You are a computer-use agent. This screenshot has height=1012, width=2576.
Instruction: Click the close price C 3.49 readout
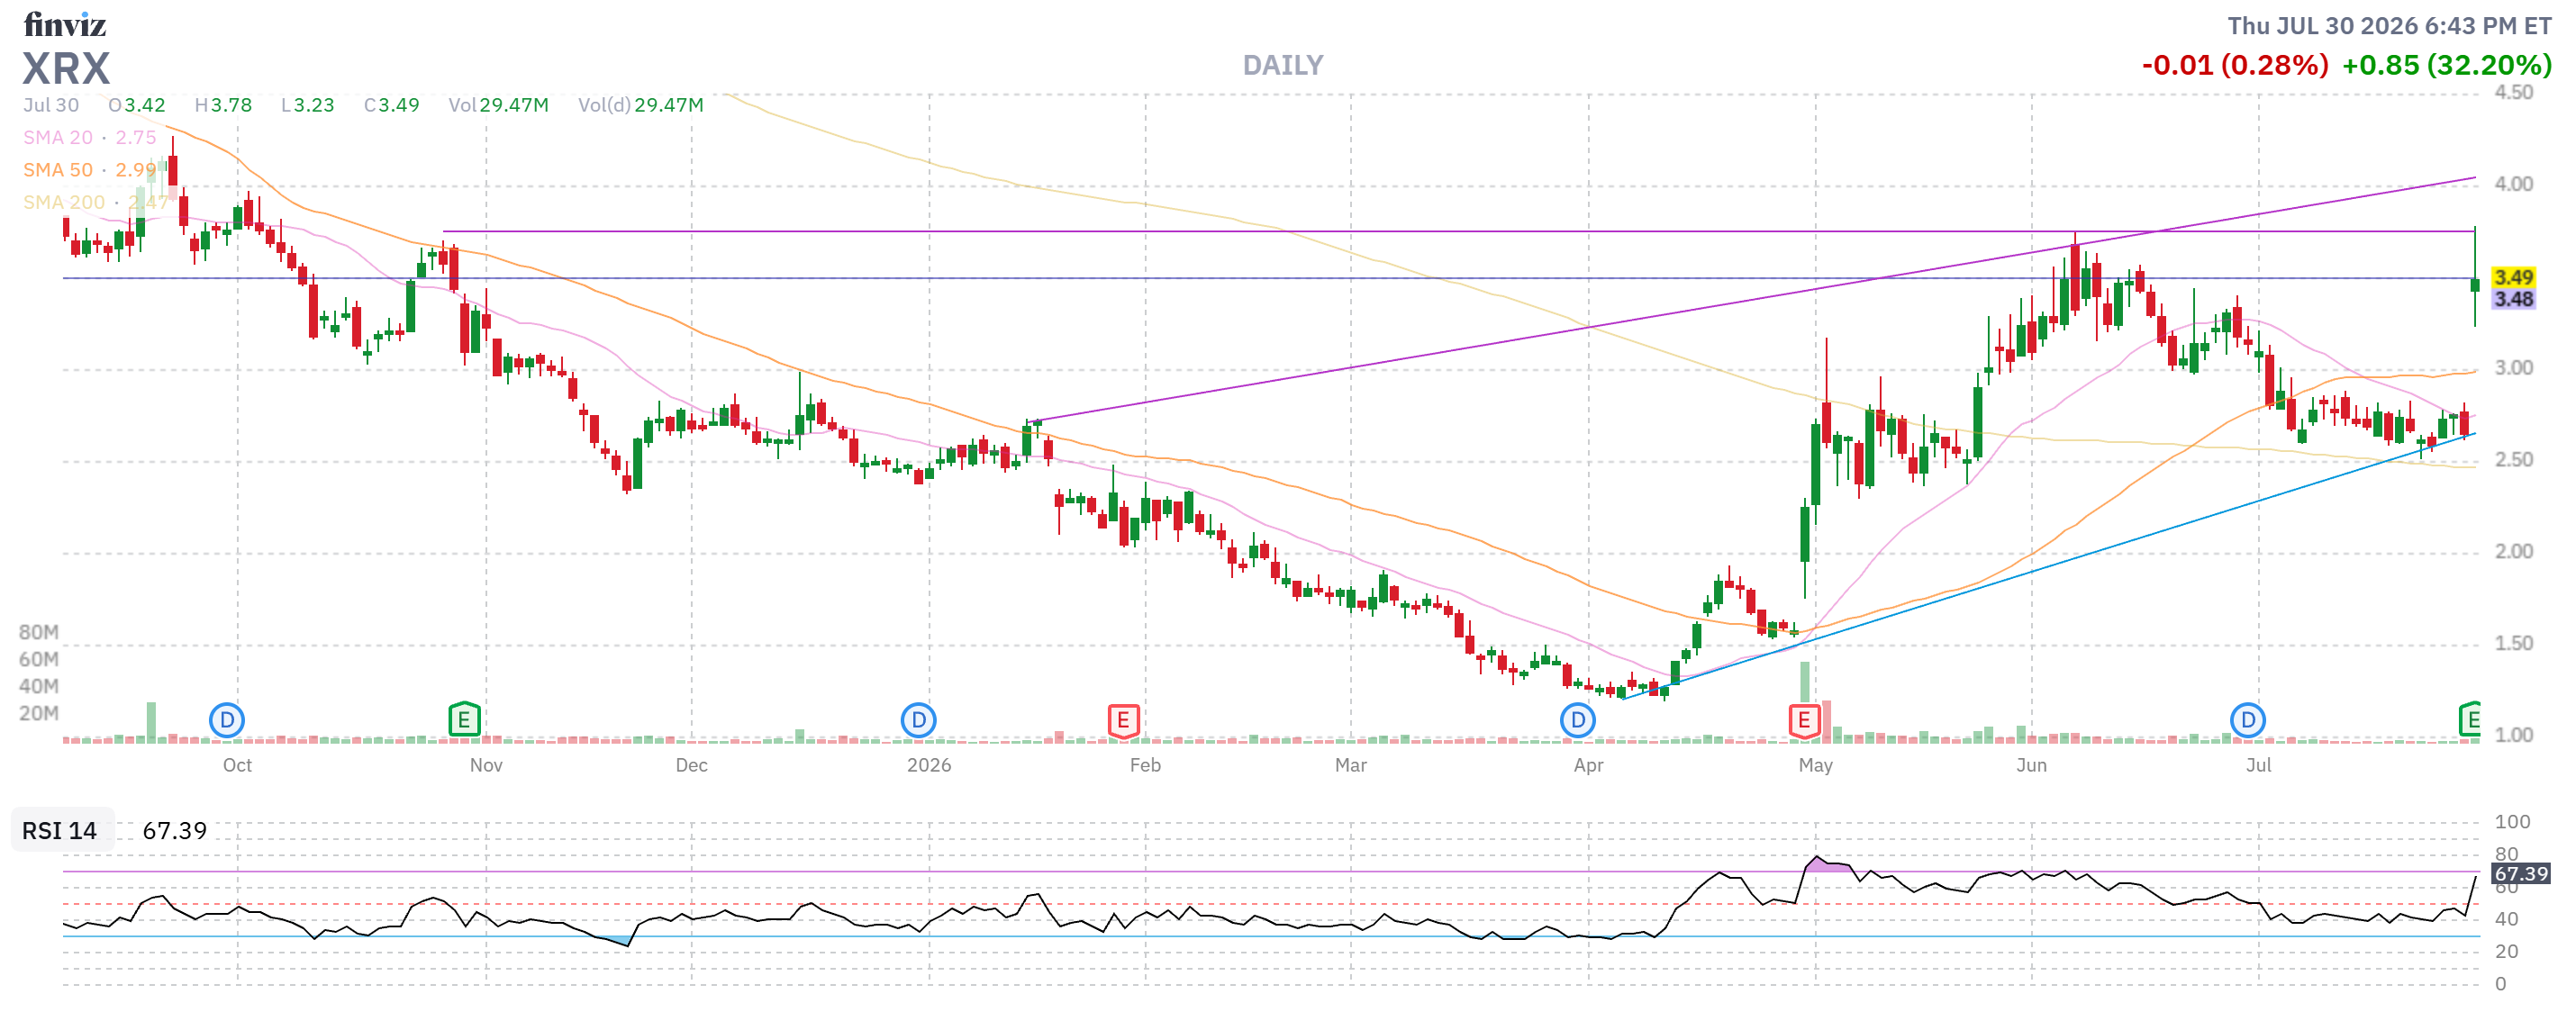pyautogui.click(x=391, y=105)
